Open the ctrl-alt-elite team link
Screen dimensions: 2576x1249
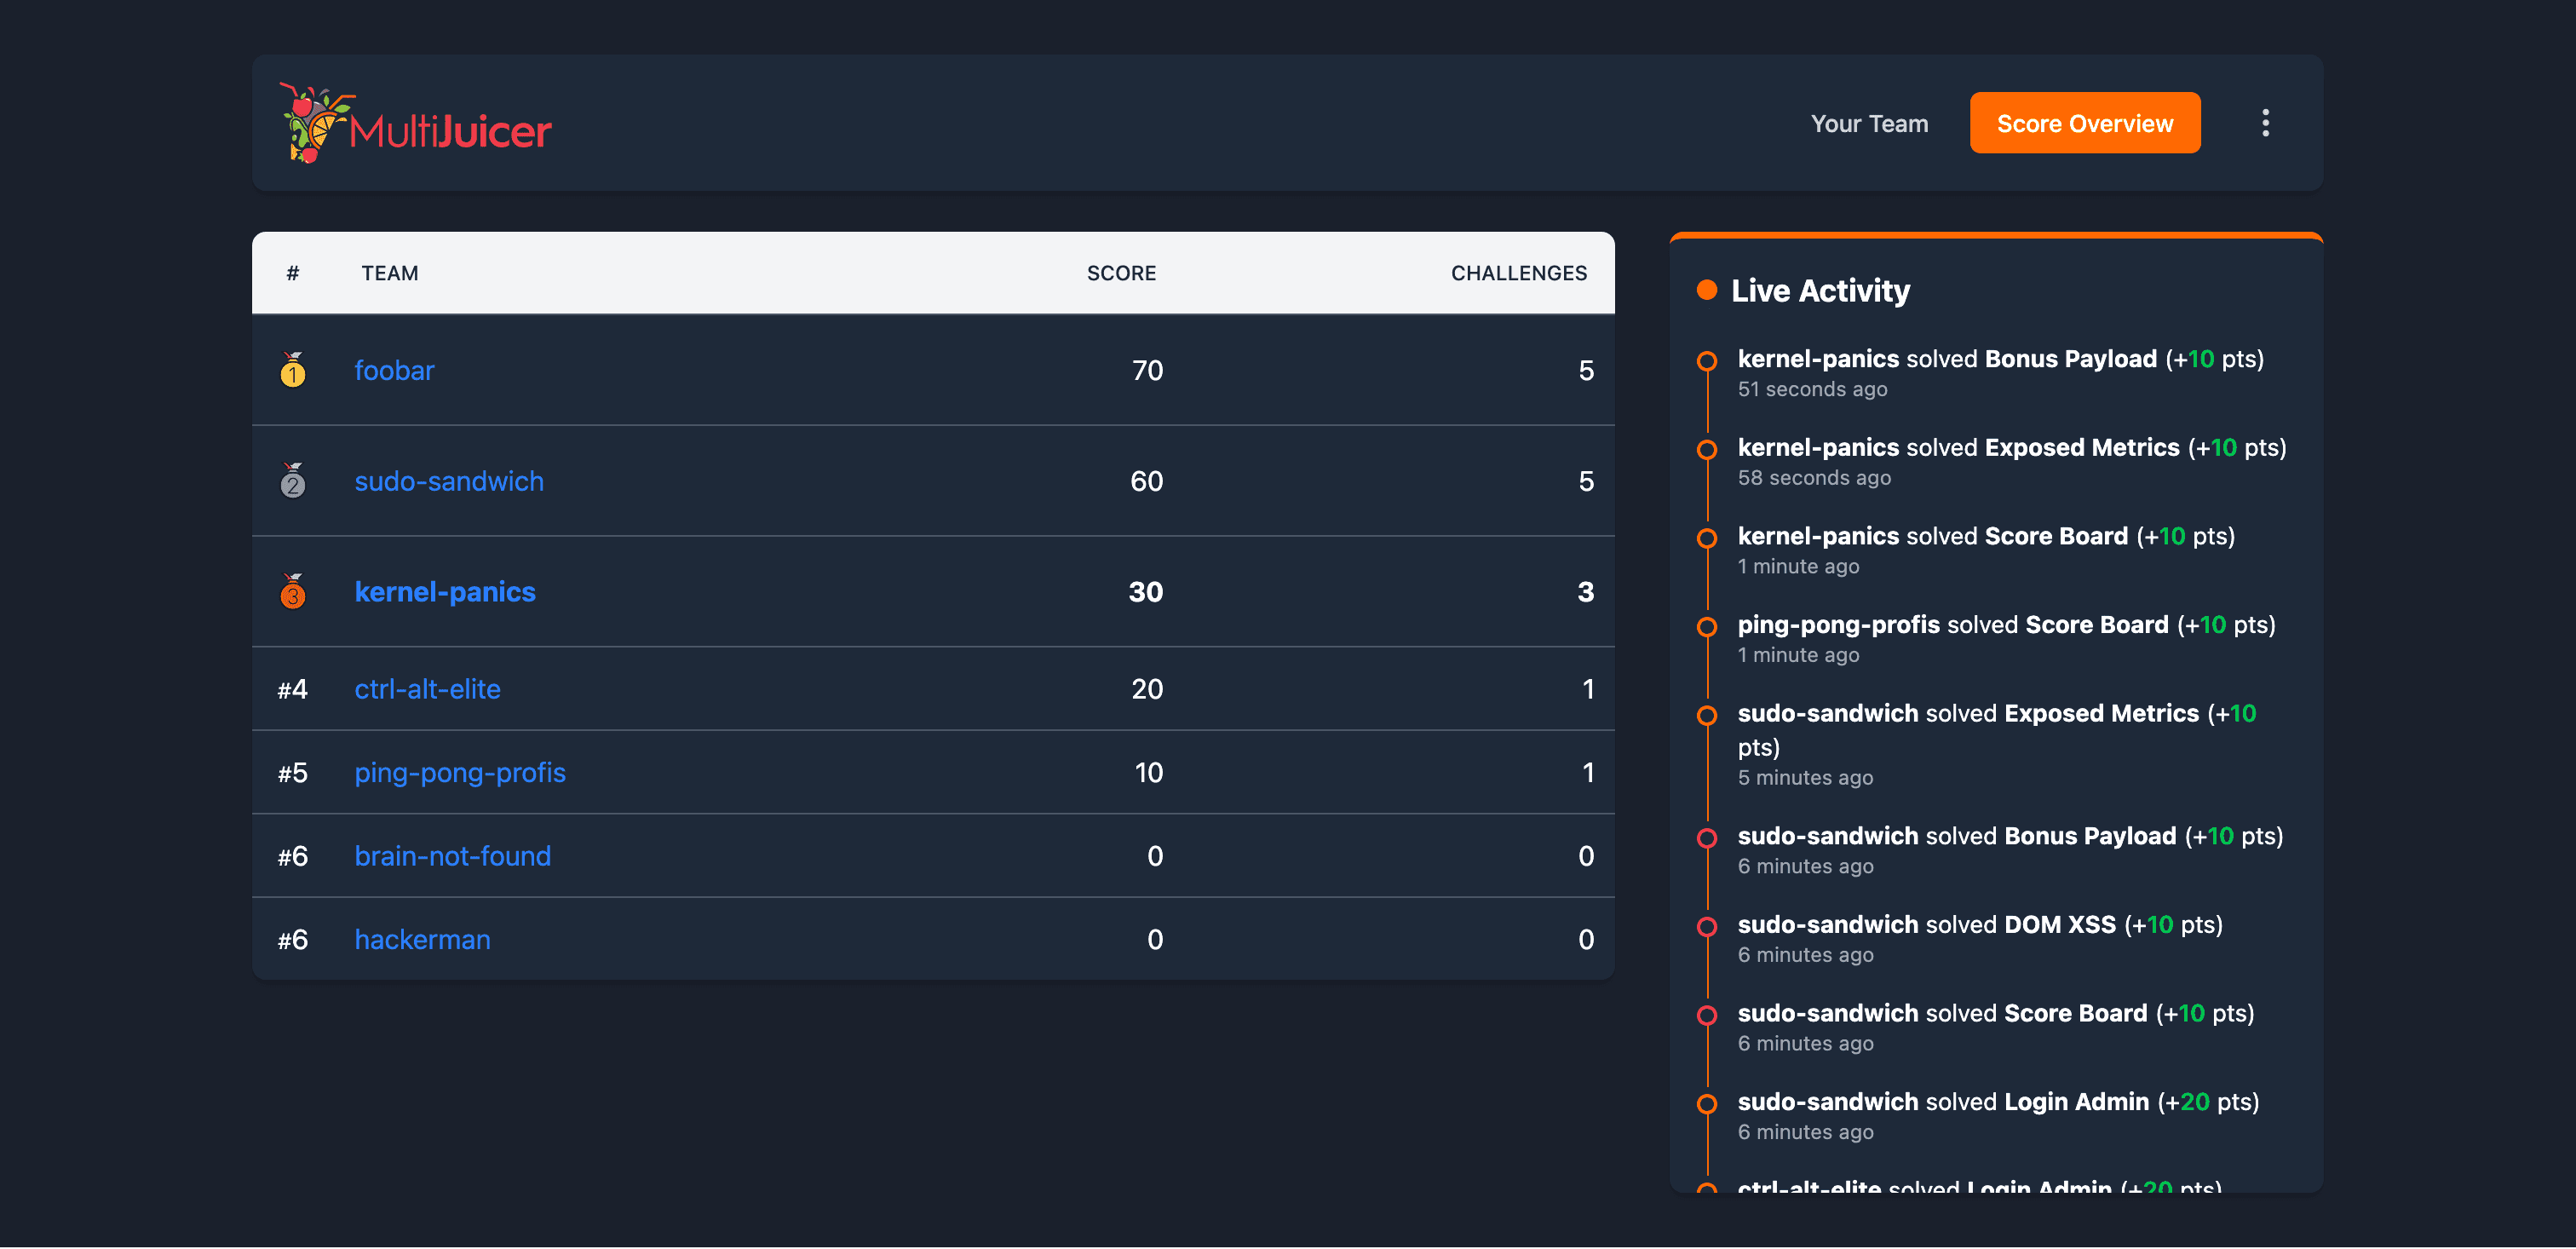point(427,689)
